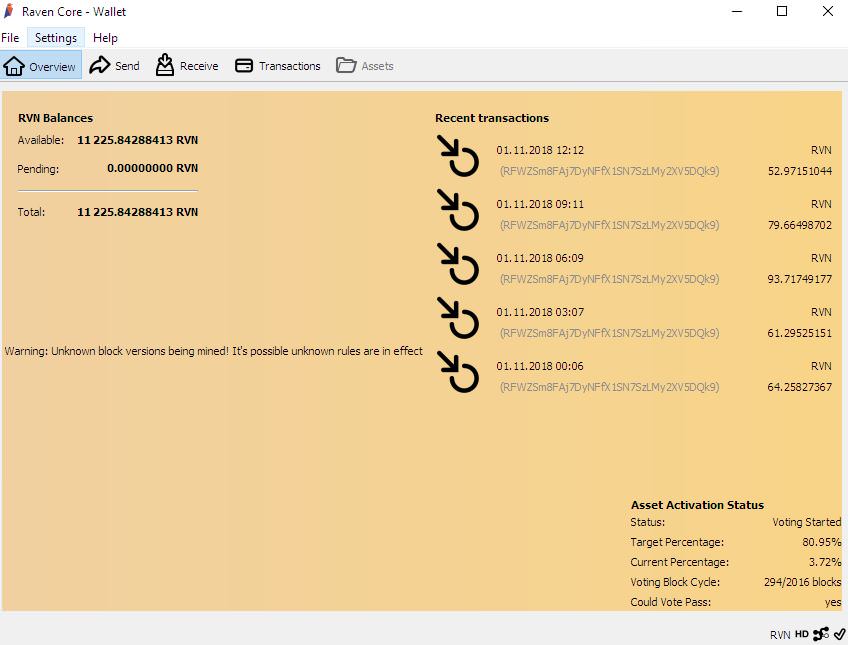848x645 pixels.
Task: Click the address under the 00:06 transaction
Action: pos(610,387)
